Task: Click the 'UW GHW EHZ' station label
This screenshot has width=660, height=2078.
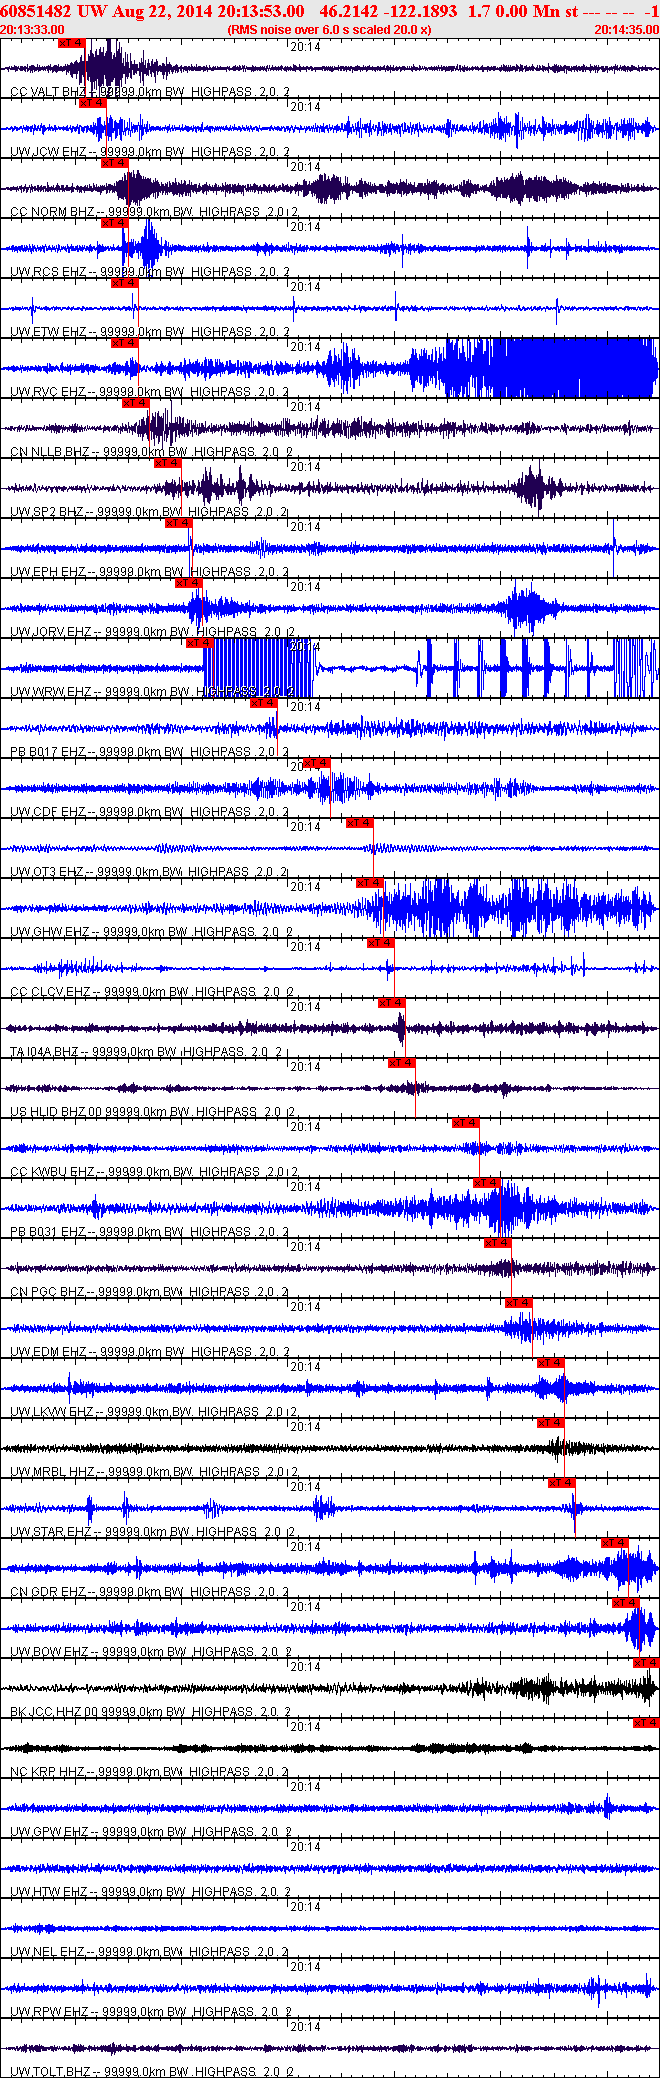Action: point(51,932)
